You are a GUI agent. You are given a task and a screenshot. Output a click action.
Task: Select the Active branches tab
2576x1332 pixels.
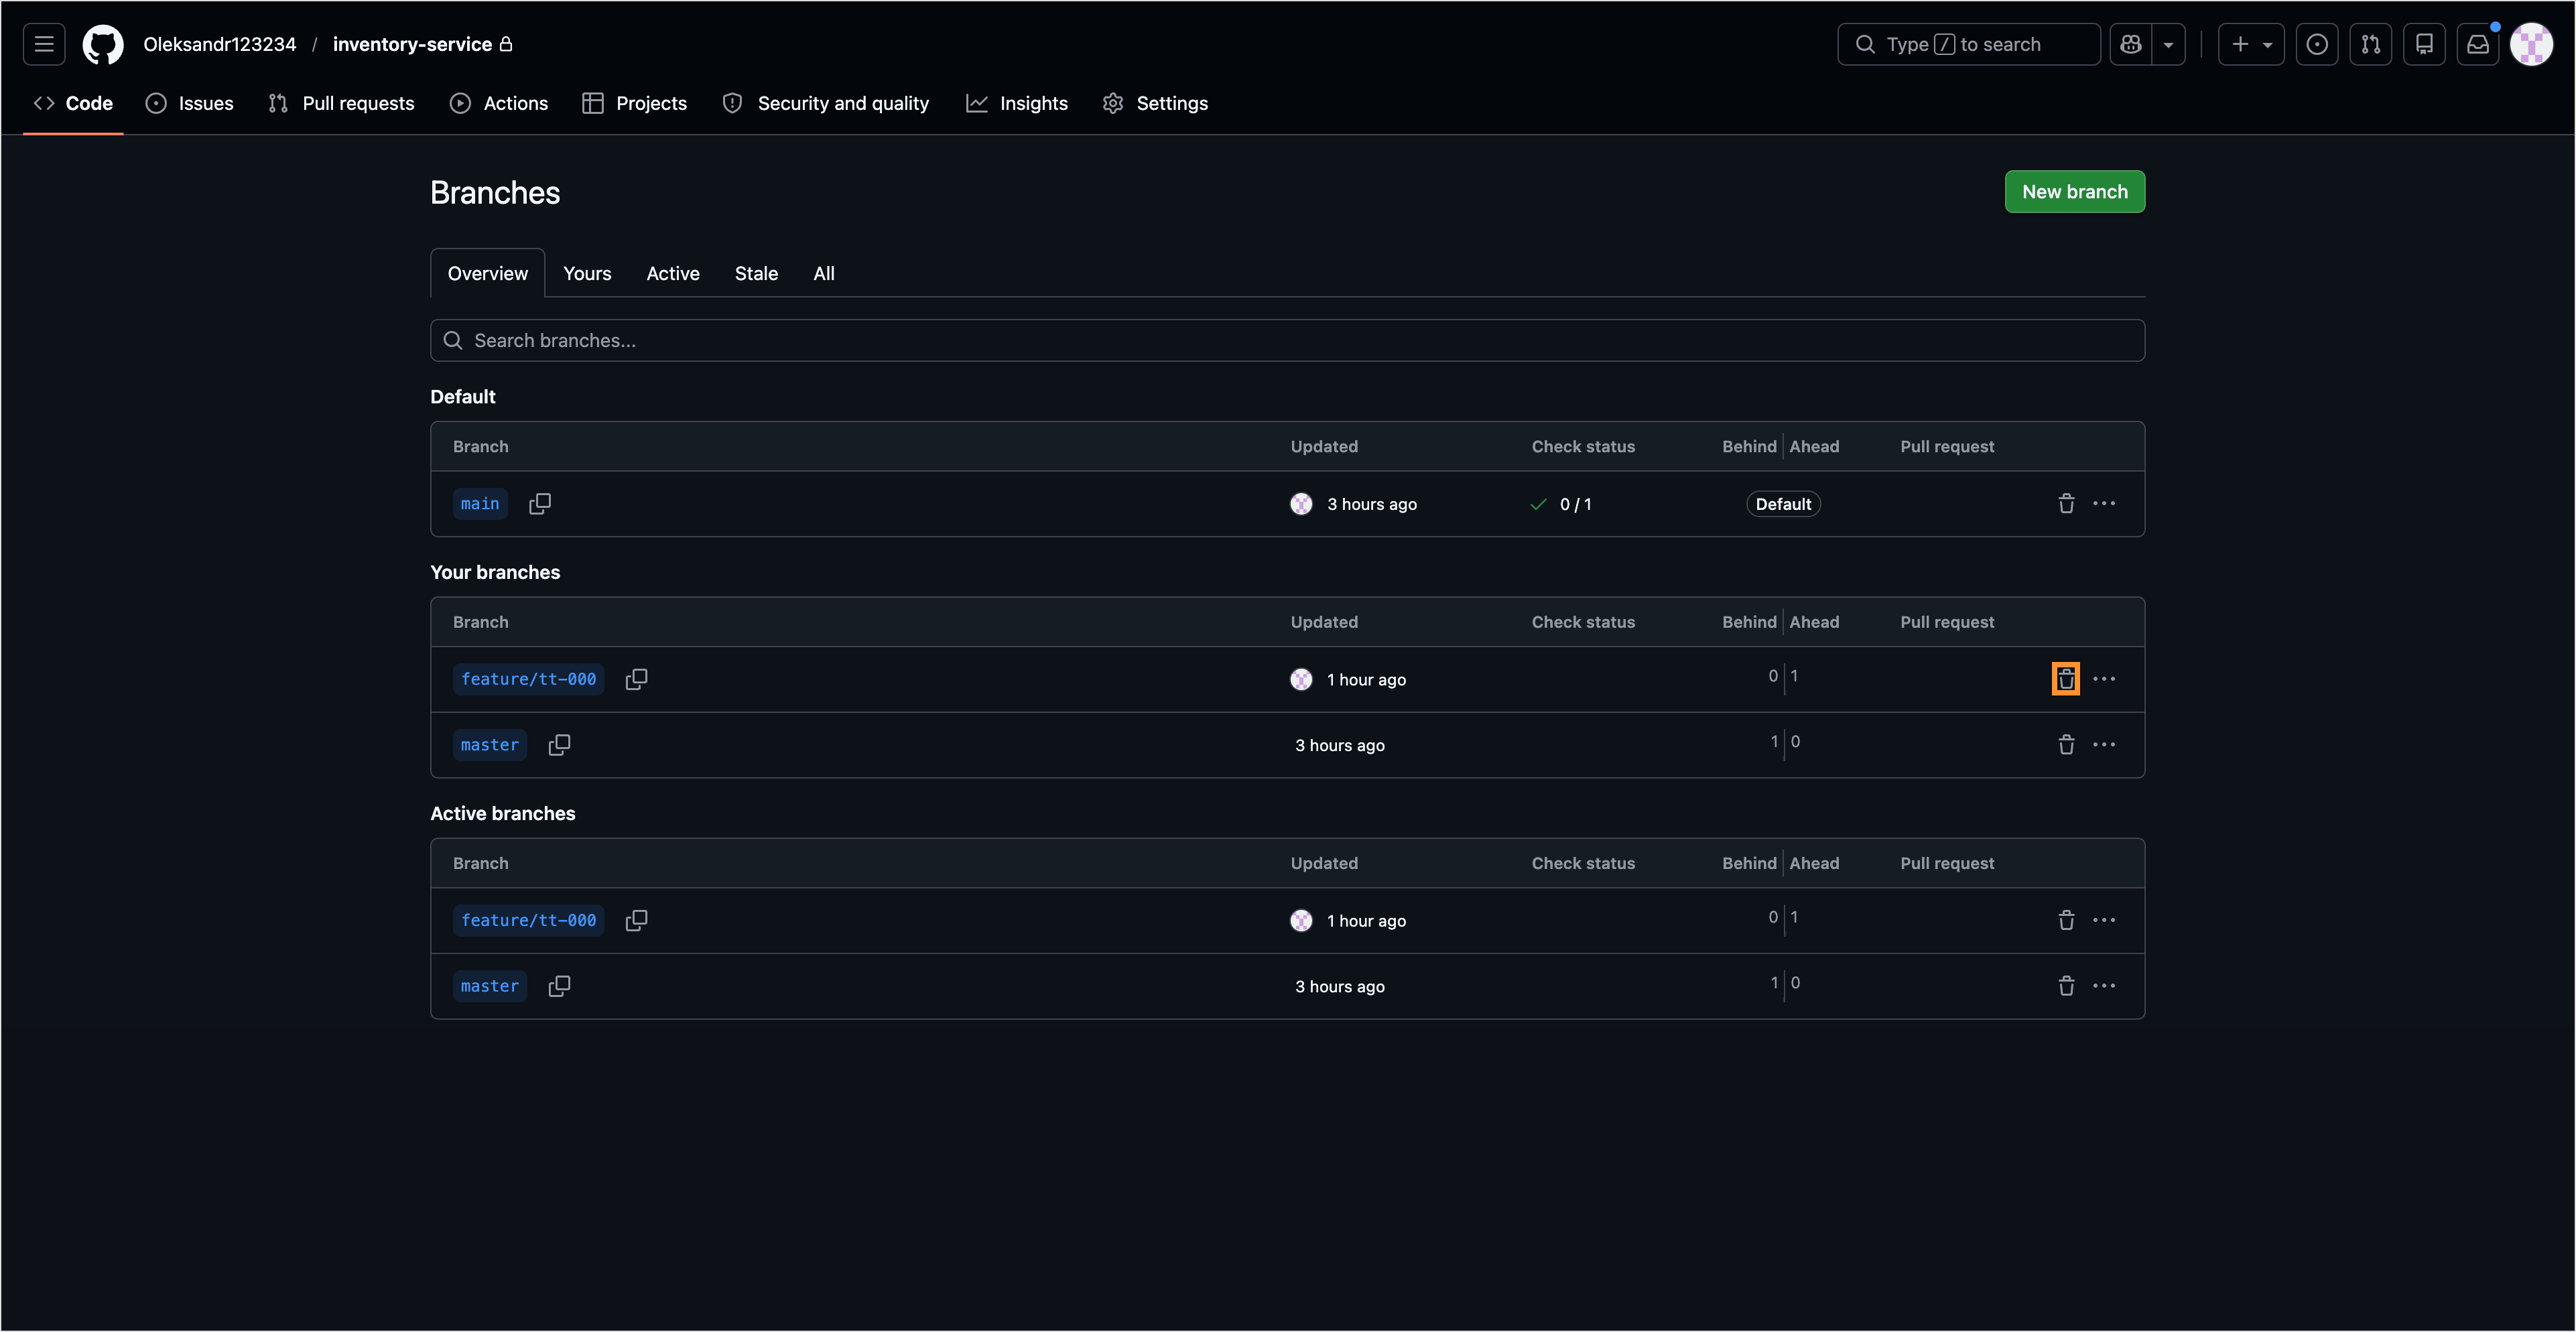tap(673, 273)
